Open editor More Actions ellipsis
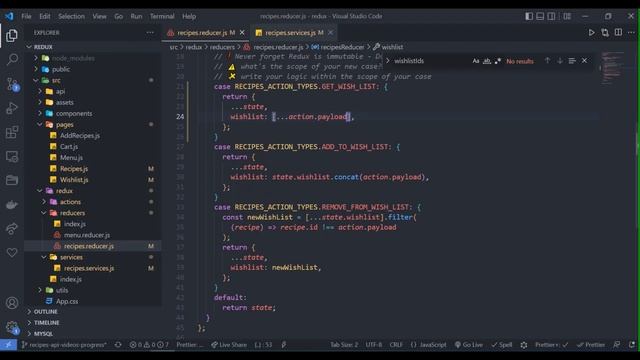This screenshot has width=640, height=360. (631, 33)
